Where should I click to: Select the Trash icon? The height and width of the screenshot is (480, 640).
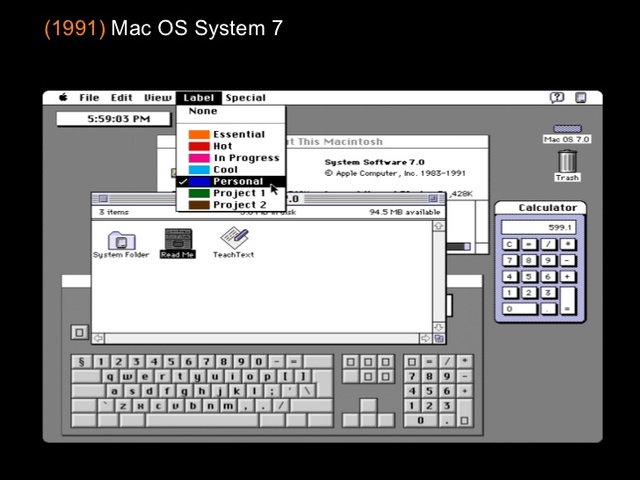(x=567, y=161)
